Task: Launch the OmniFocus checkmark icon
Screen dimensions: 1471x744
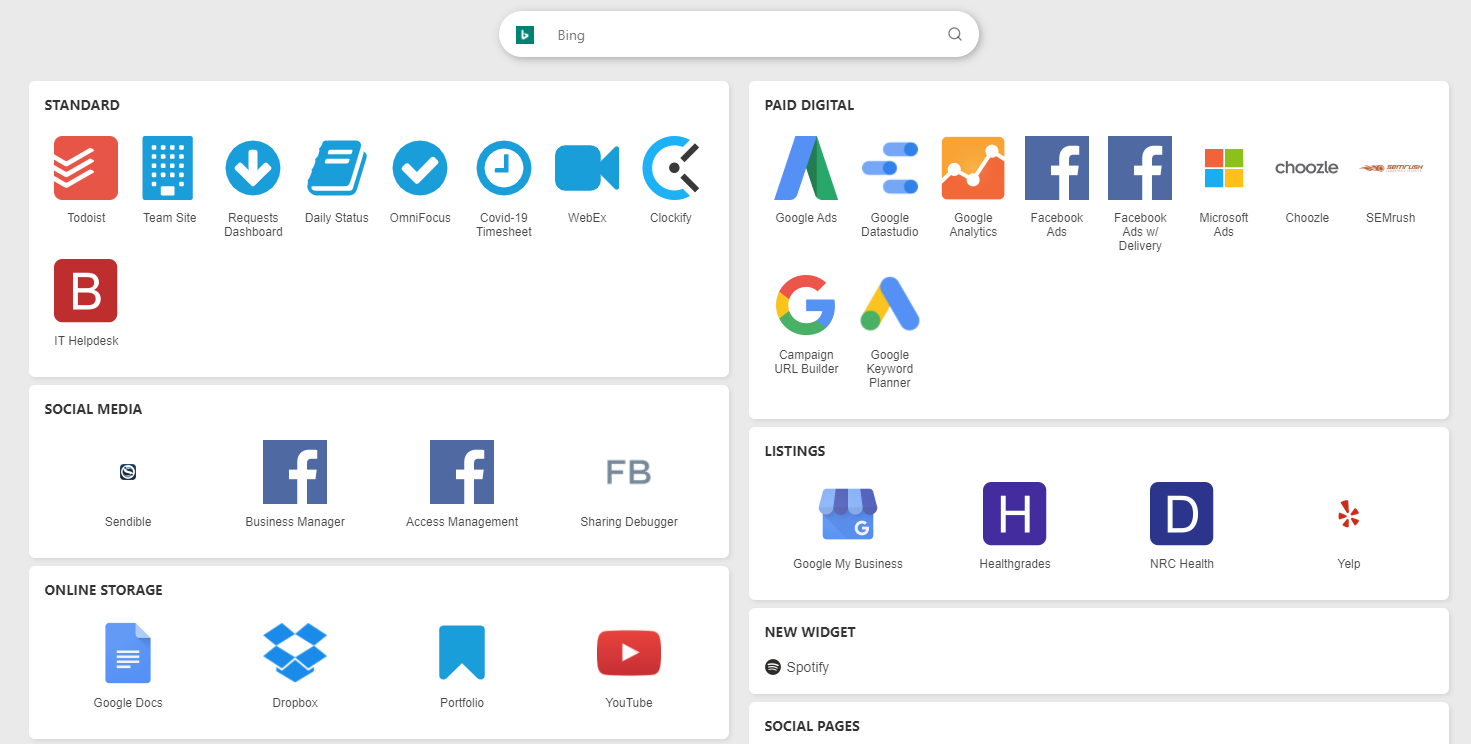Action: click(x=420, y=168)
